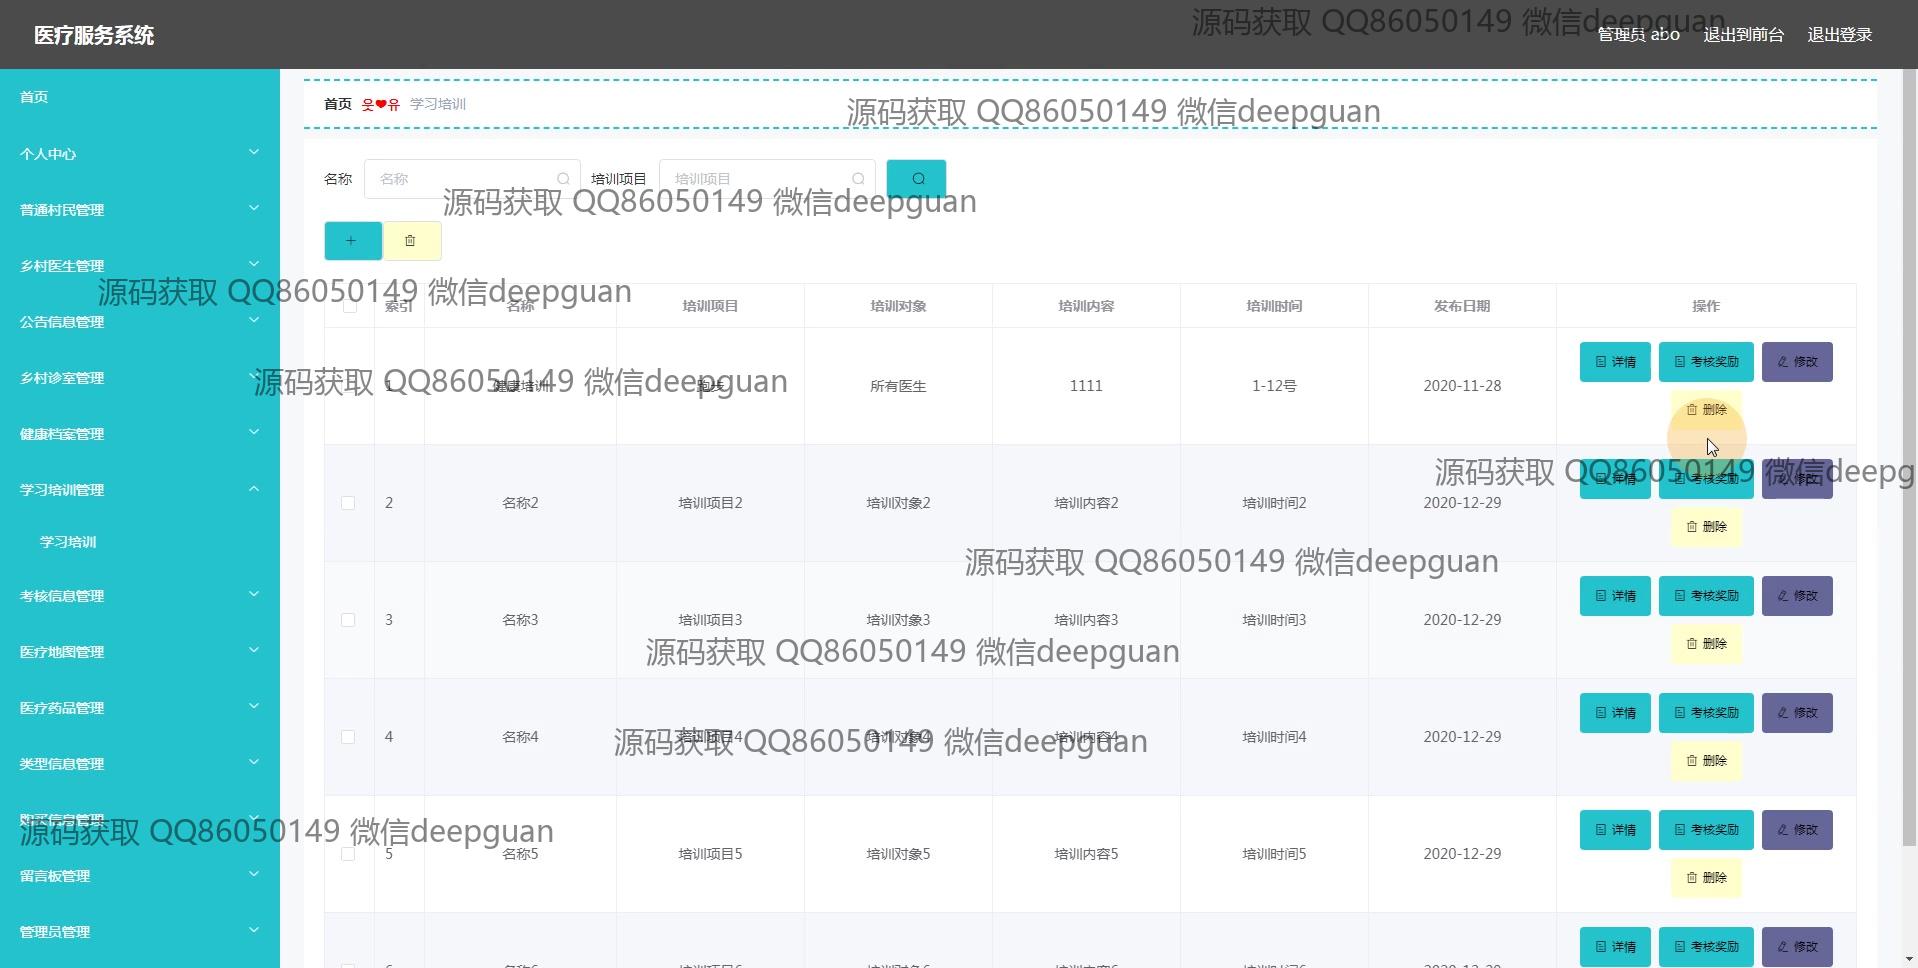The height and width of the screenshot is (968, 1918).
Task: Delete row 名称5 with 删除
Action: (x=1706, y=878)
